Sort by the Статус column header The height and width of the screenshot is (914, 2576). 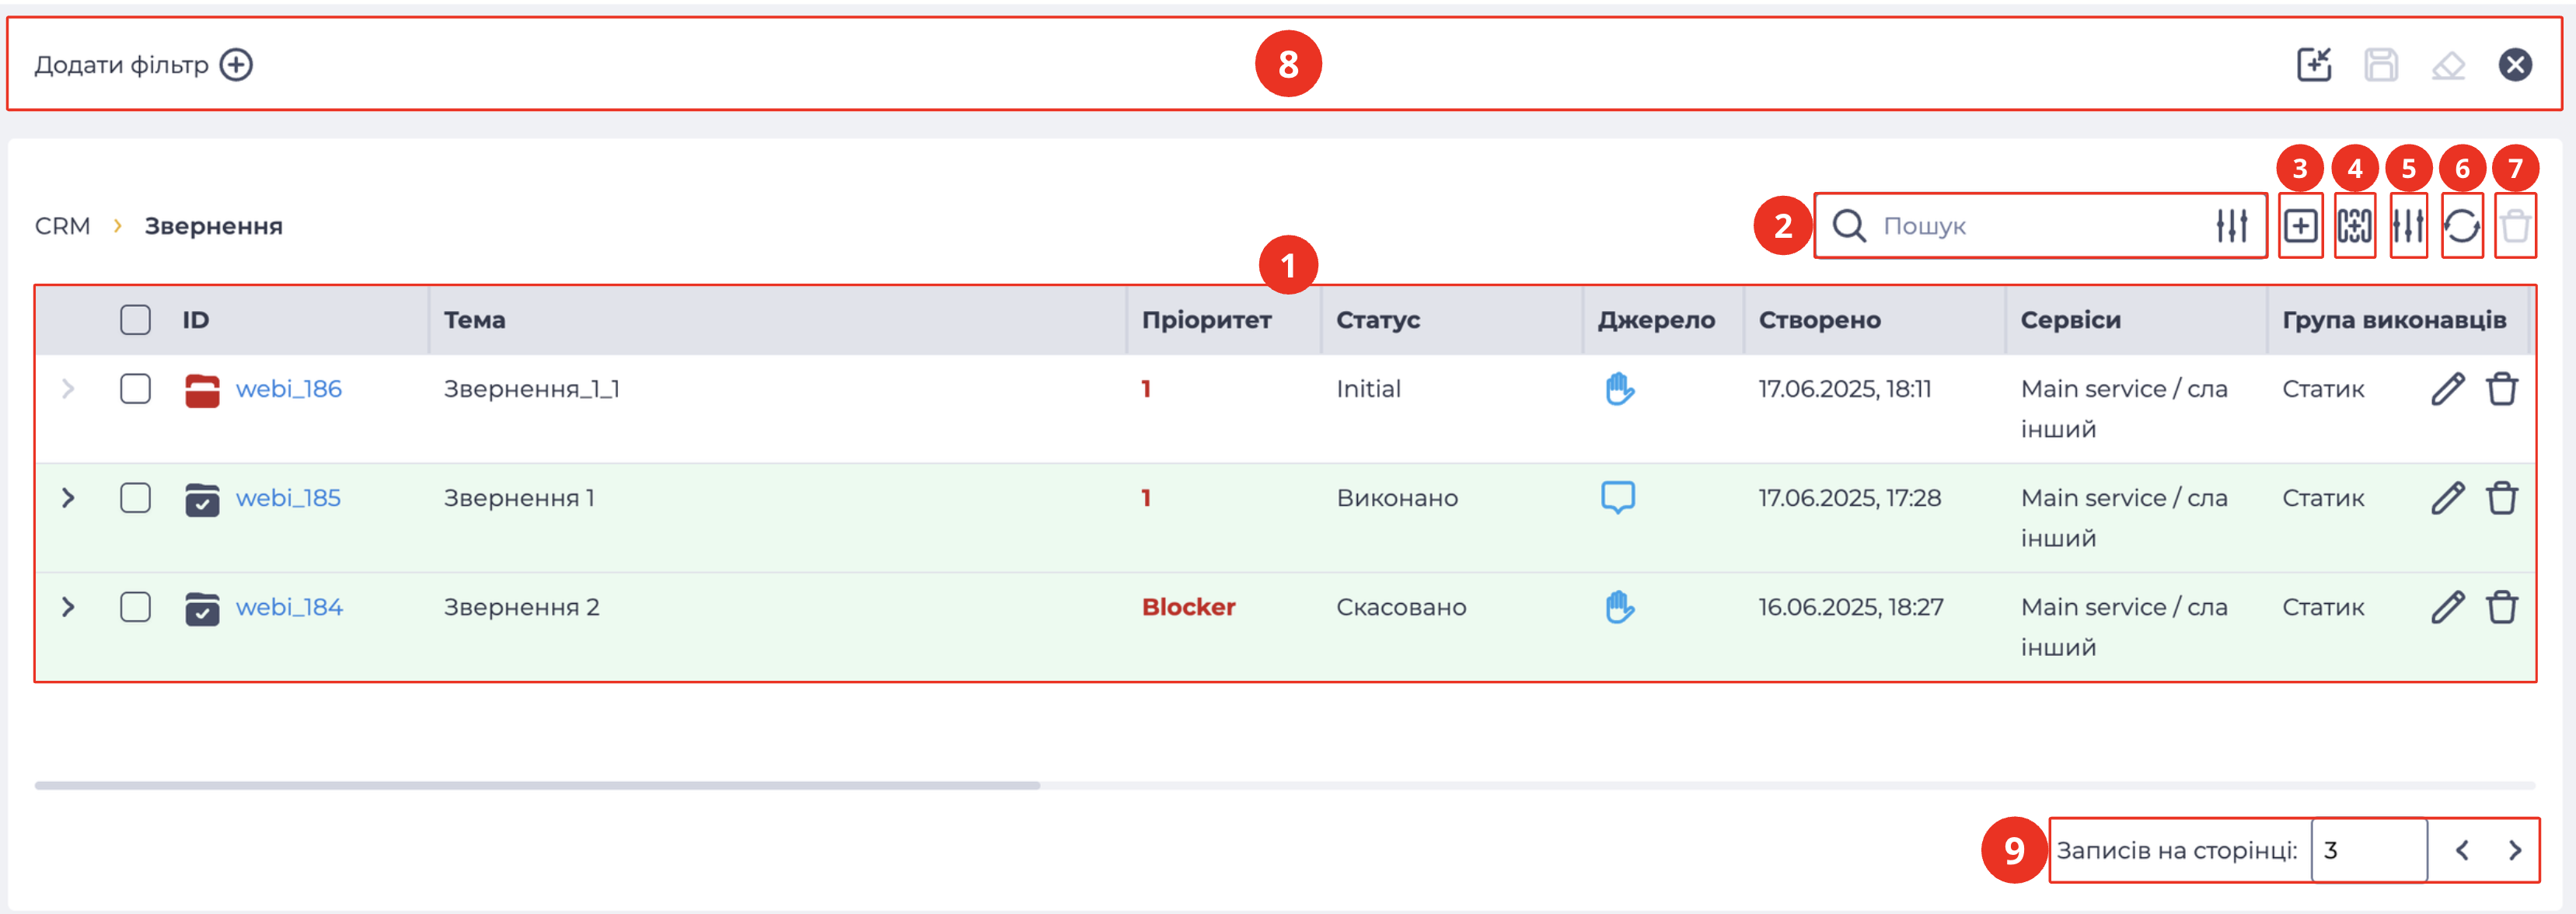[x=1377, y=320]
